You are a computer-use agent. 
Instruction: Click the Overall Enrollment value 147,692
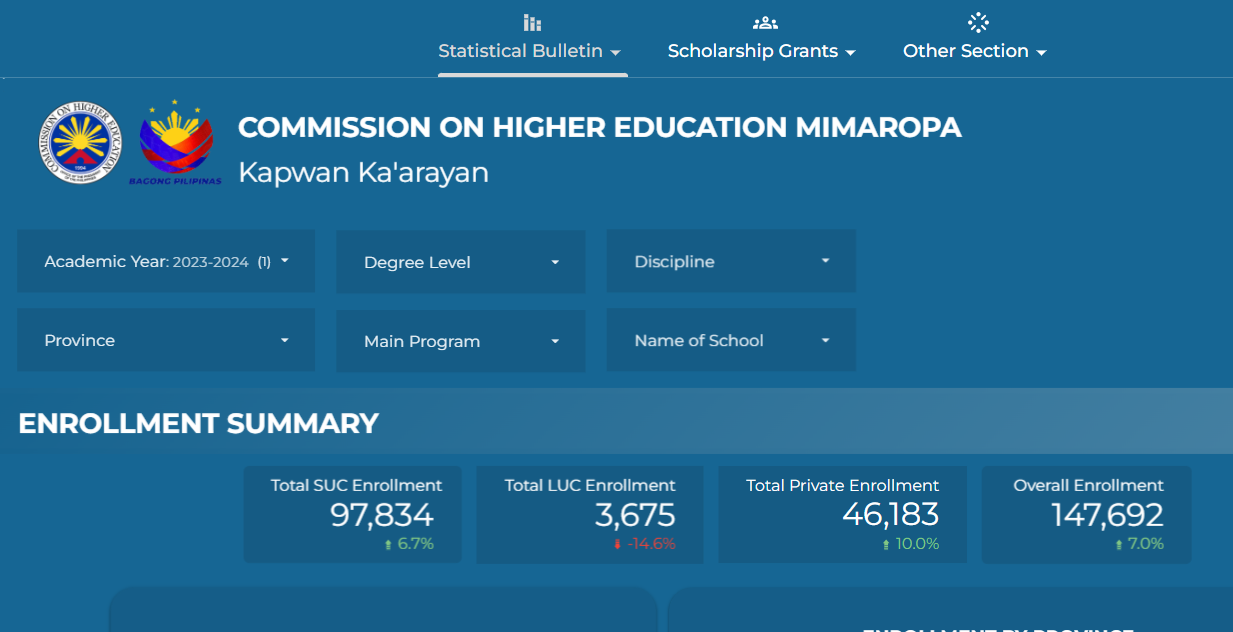pos(1108,515)
